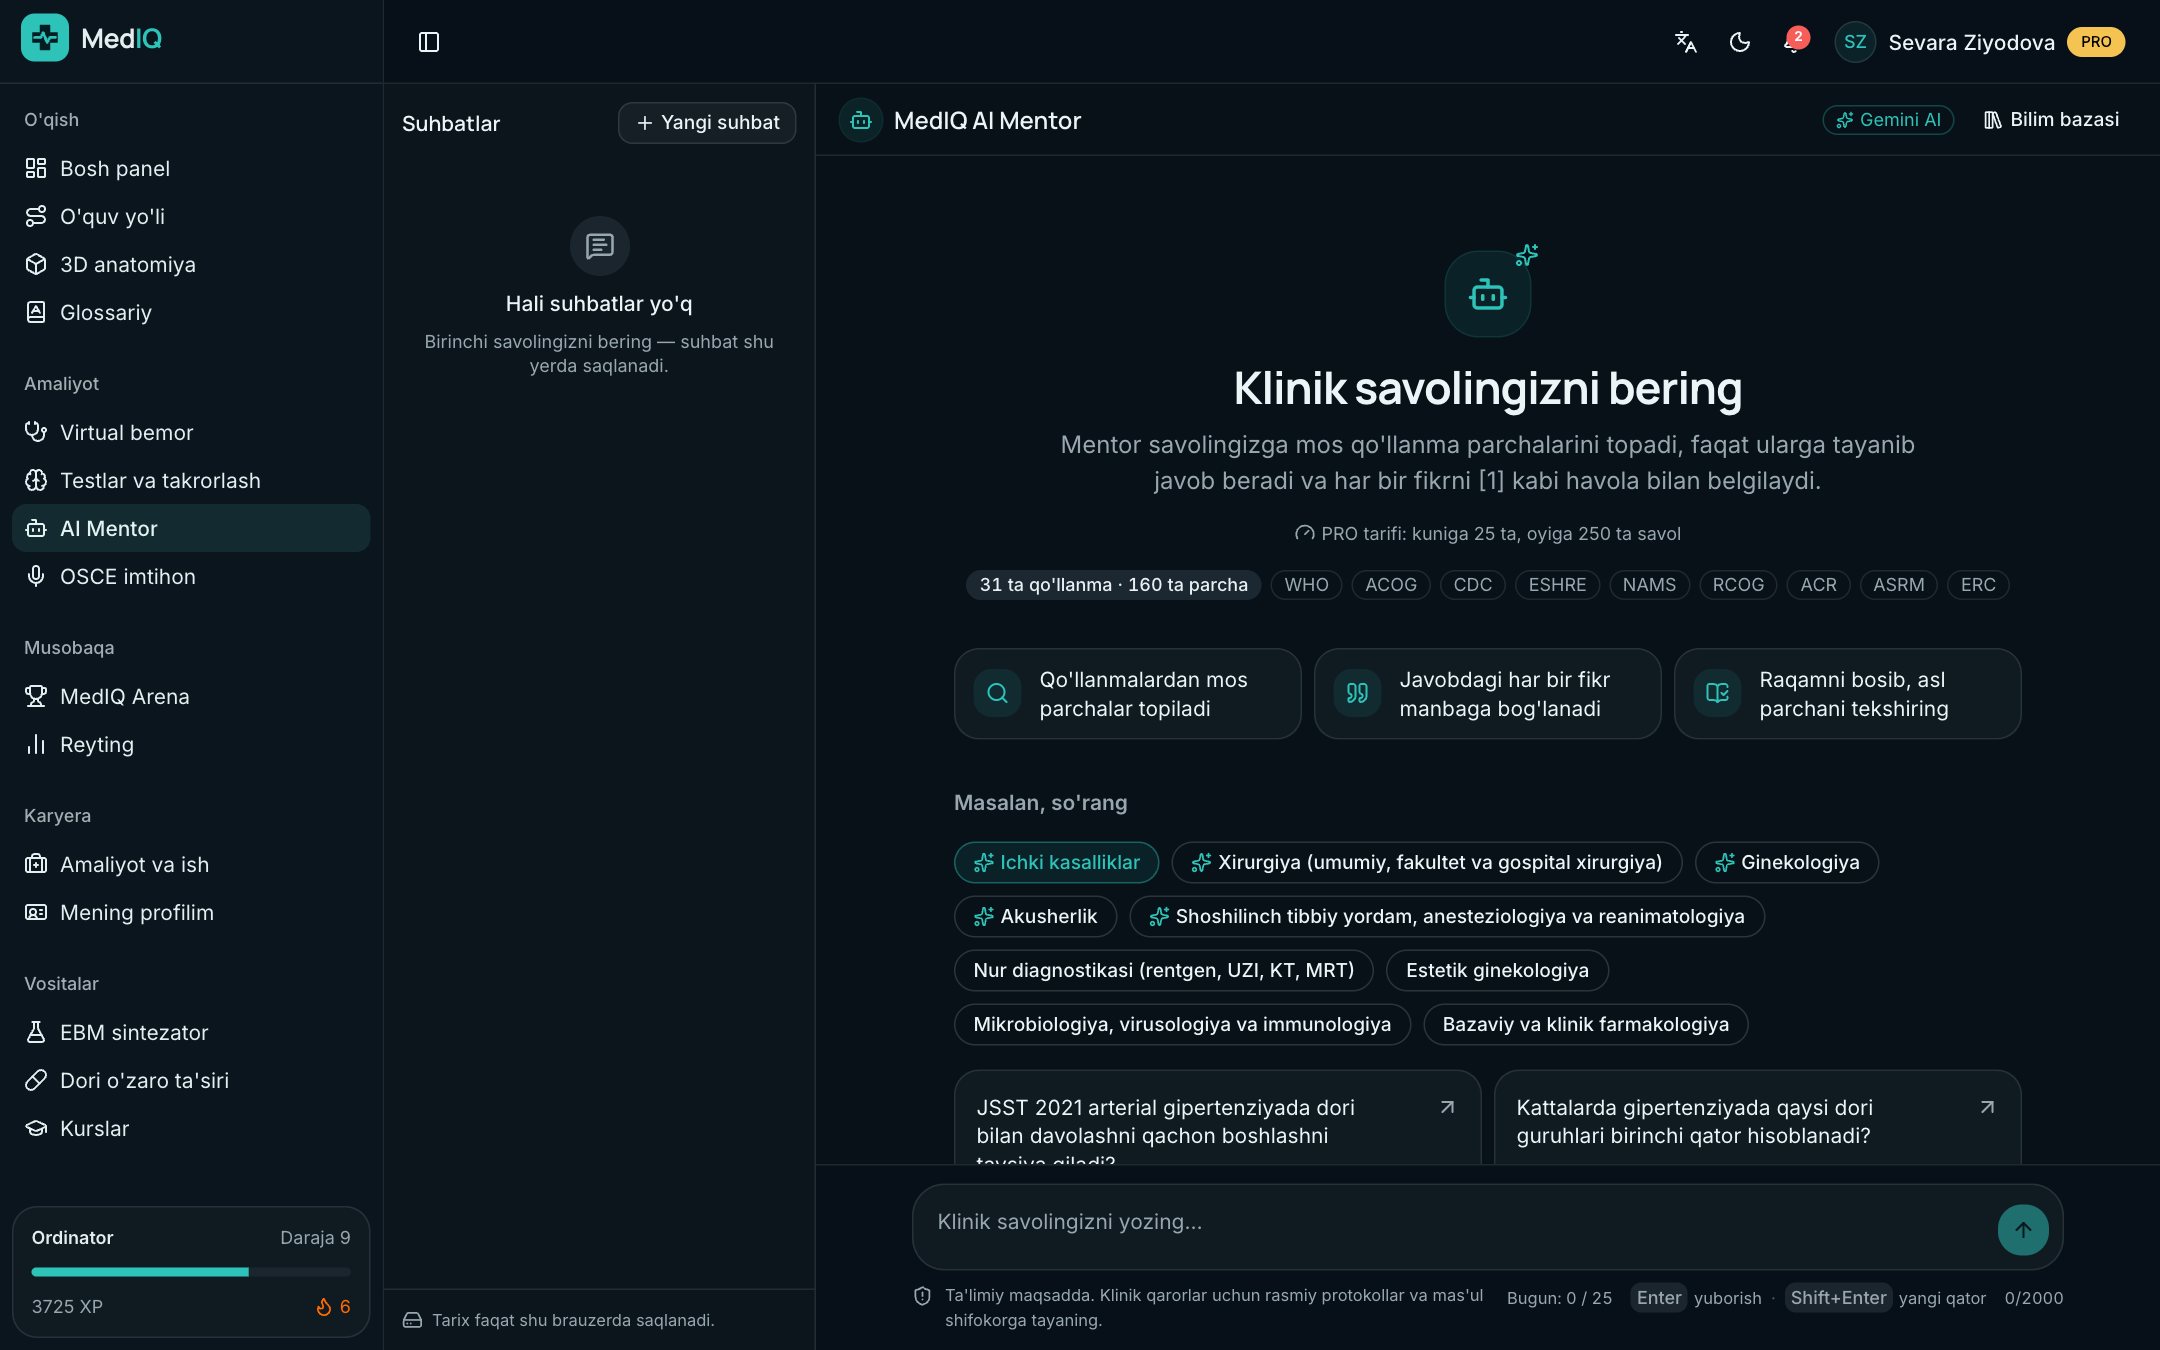Image resolution: width=2160 pixels, height=1350 pixels.
Task: Select Estetik ginekologiya topic chip
Action: click(x=1497, y=971)
